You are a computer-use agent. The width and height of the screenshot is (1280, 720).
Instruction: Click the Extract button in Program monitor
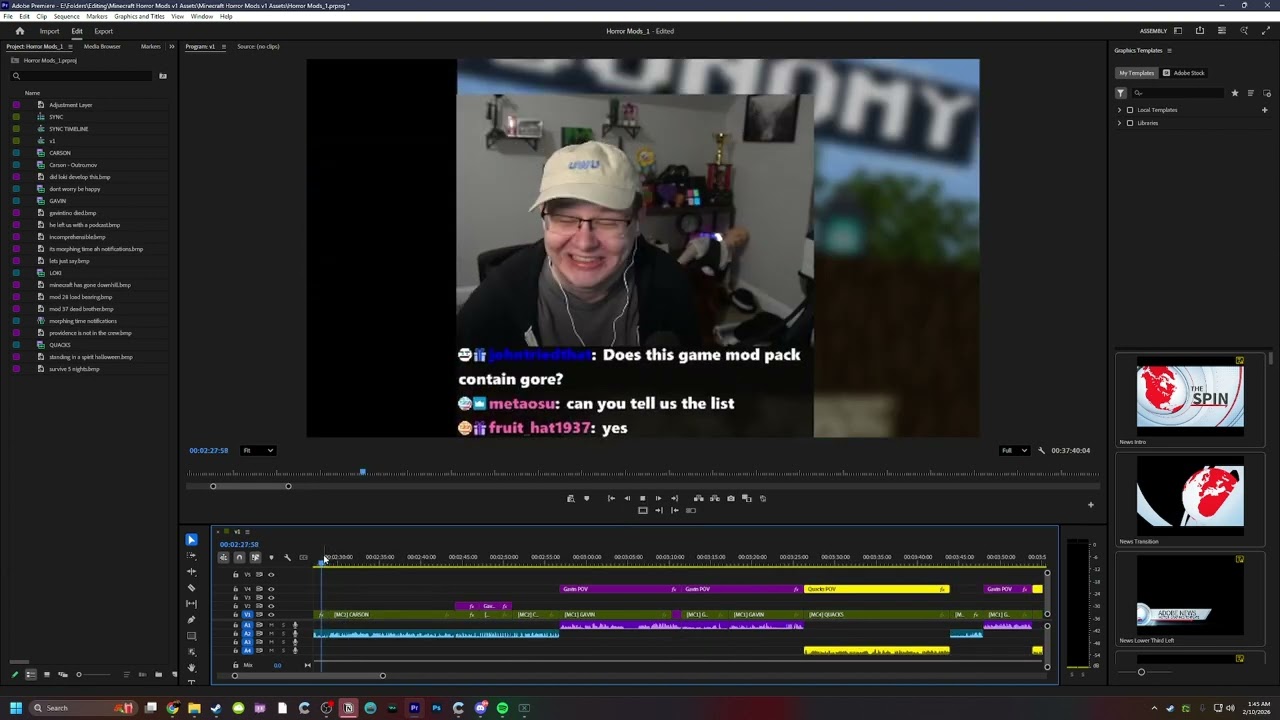(x=714, y=498)
